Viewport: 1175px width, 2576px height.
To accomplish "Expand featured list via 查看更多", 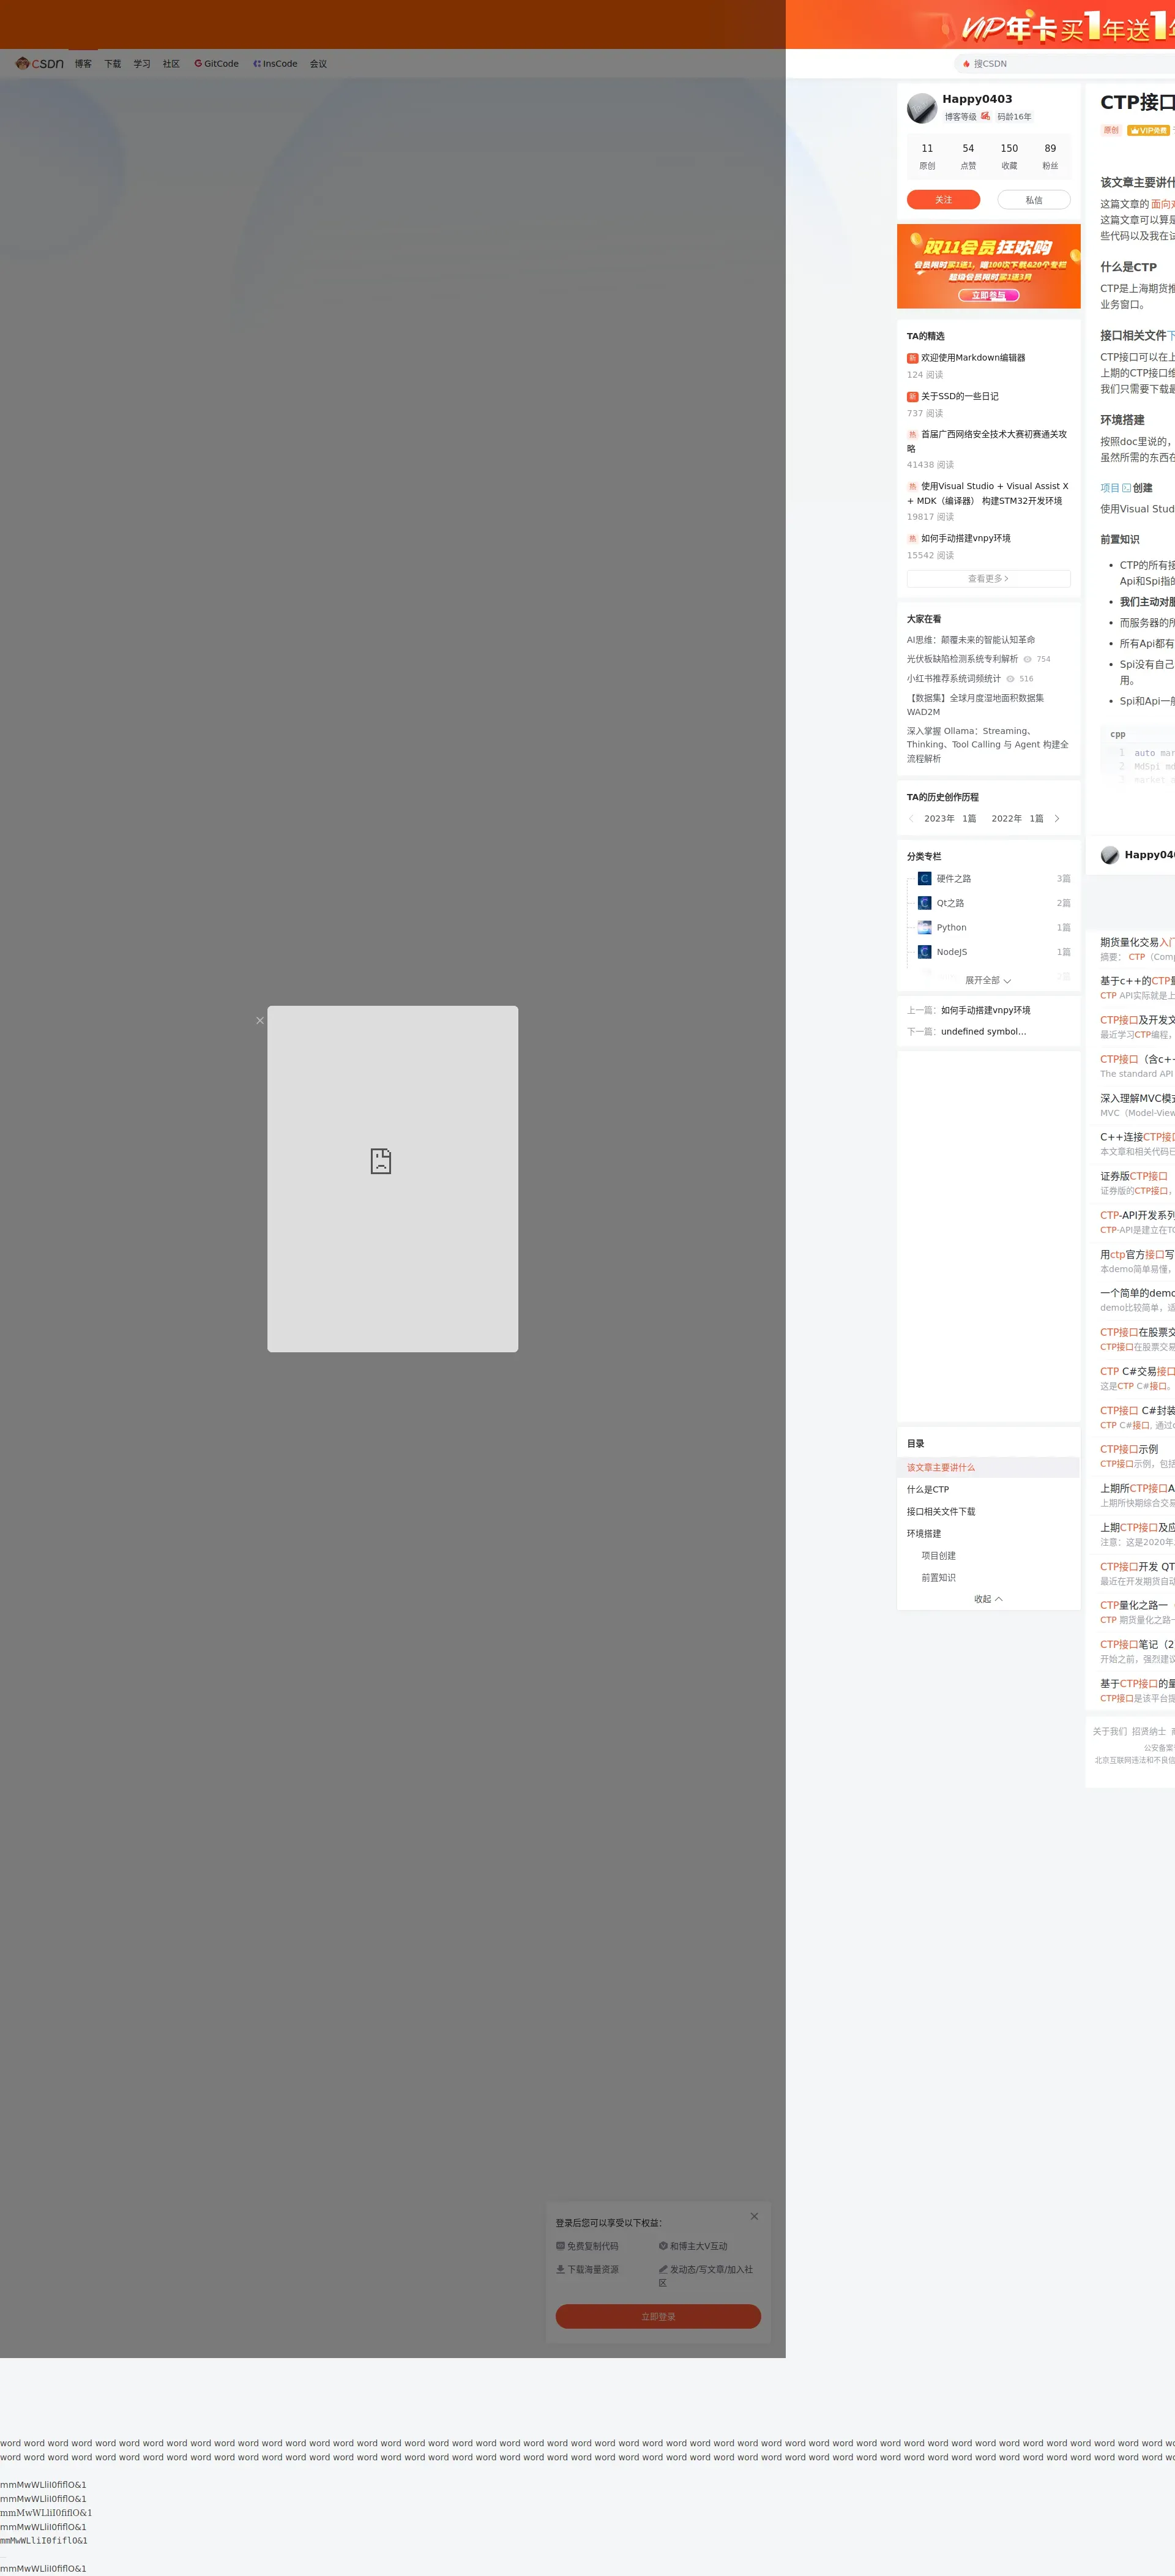I will (988, 578).
